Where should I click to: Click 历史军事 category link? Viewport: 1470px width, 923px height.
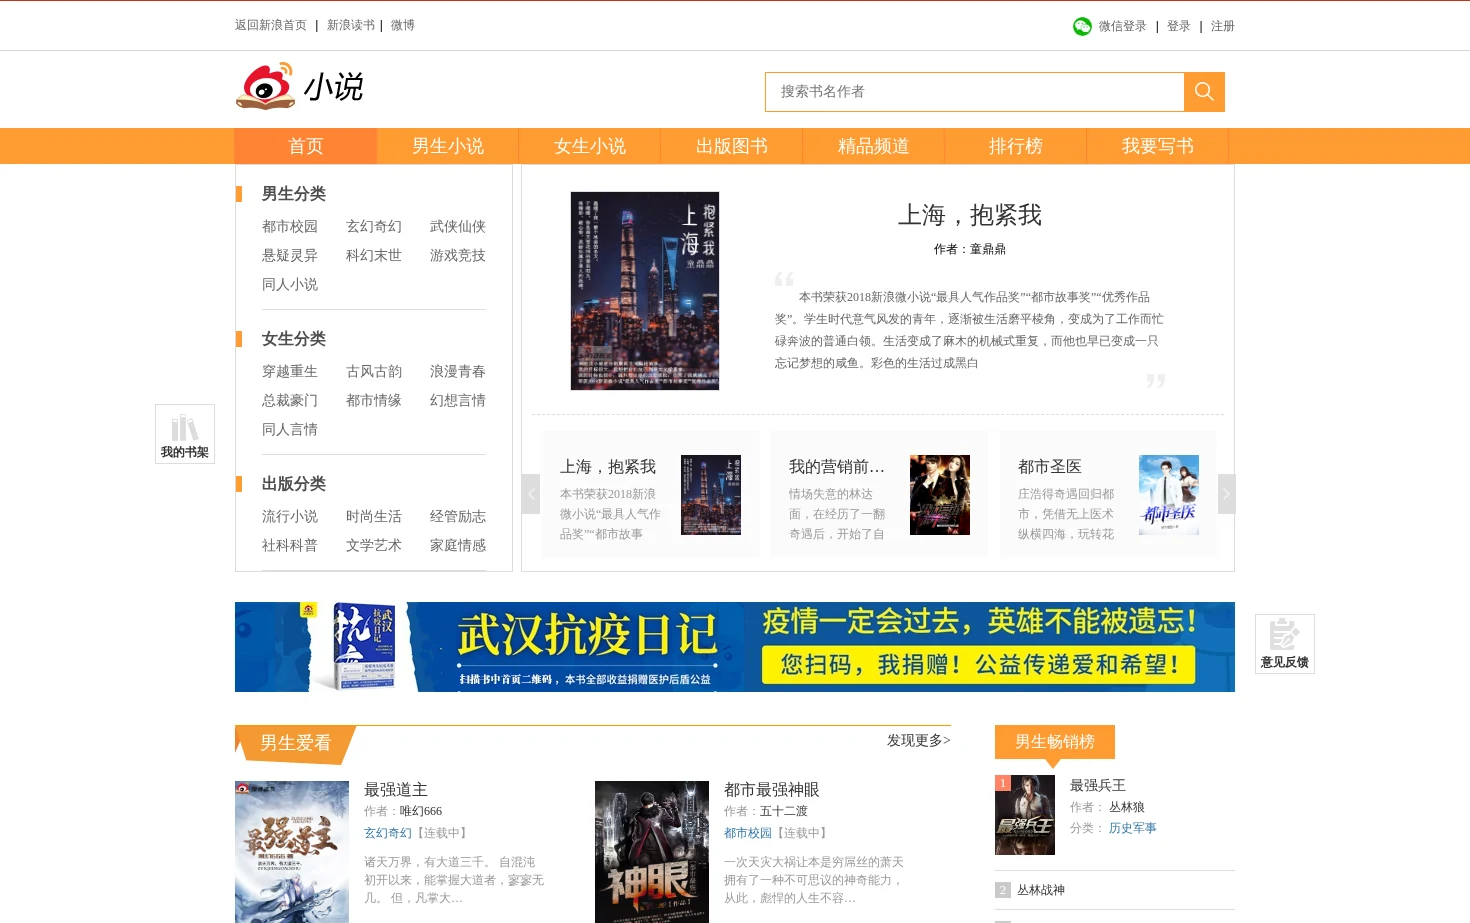pyautogui.click(x=1133, y=828)
